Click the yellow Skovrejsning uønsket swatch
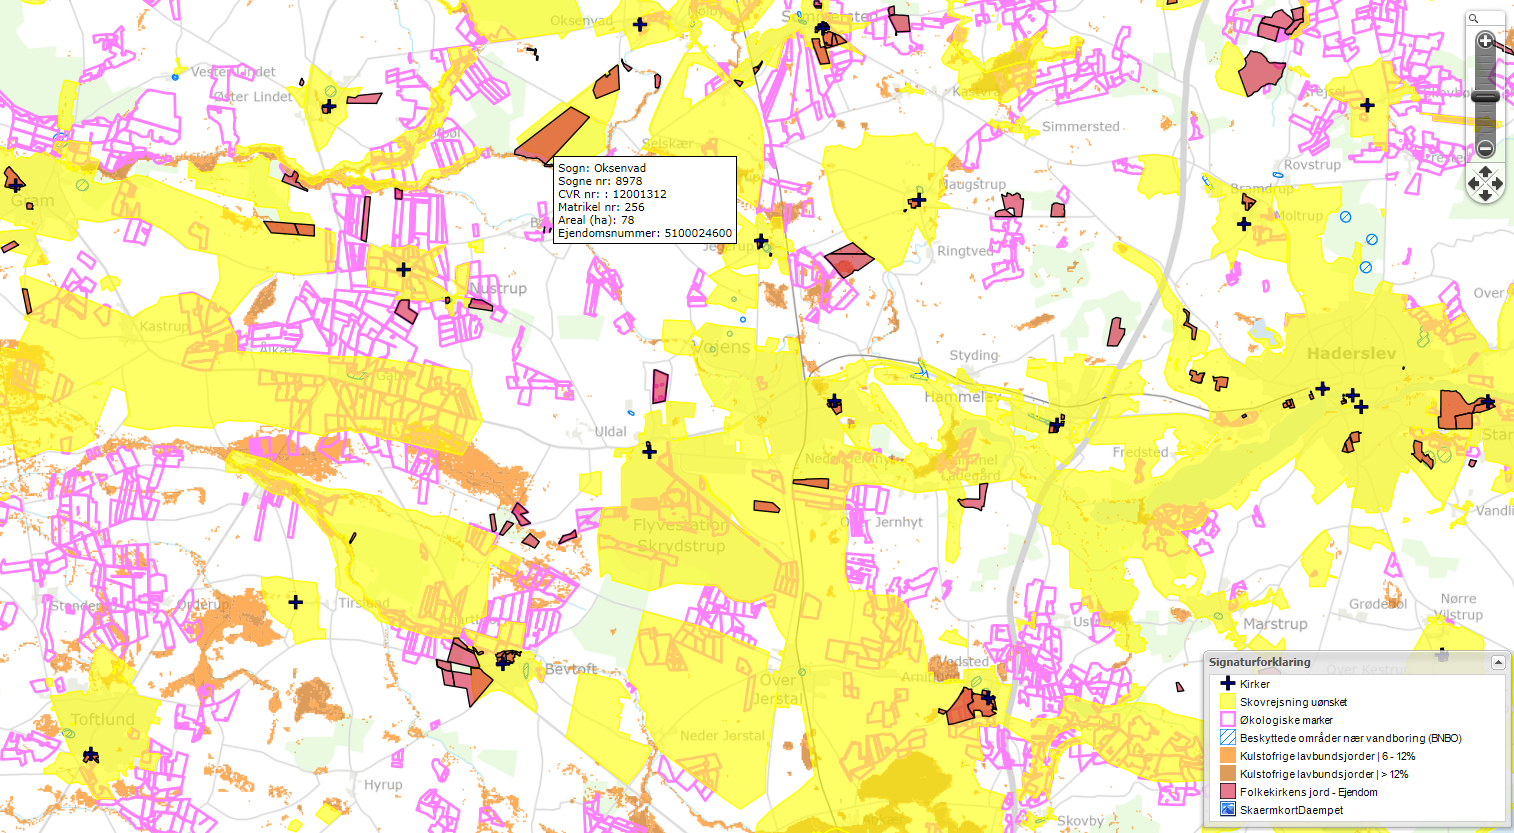The height and width of the screenshot is (833, 1514). (x=1227, y=702)
